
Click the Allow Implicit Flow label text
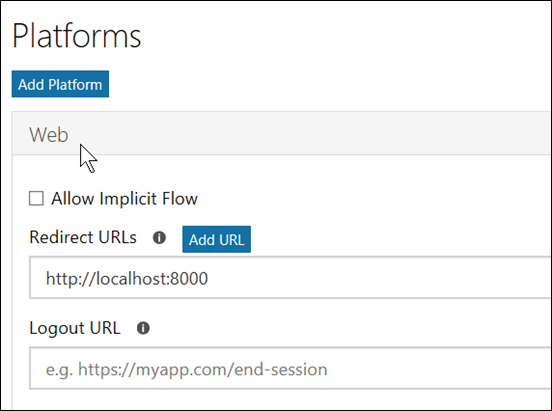click(x=124, y=199)
